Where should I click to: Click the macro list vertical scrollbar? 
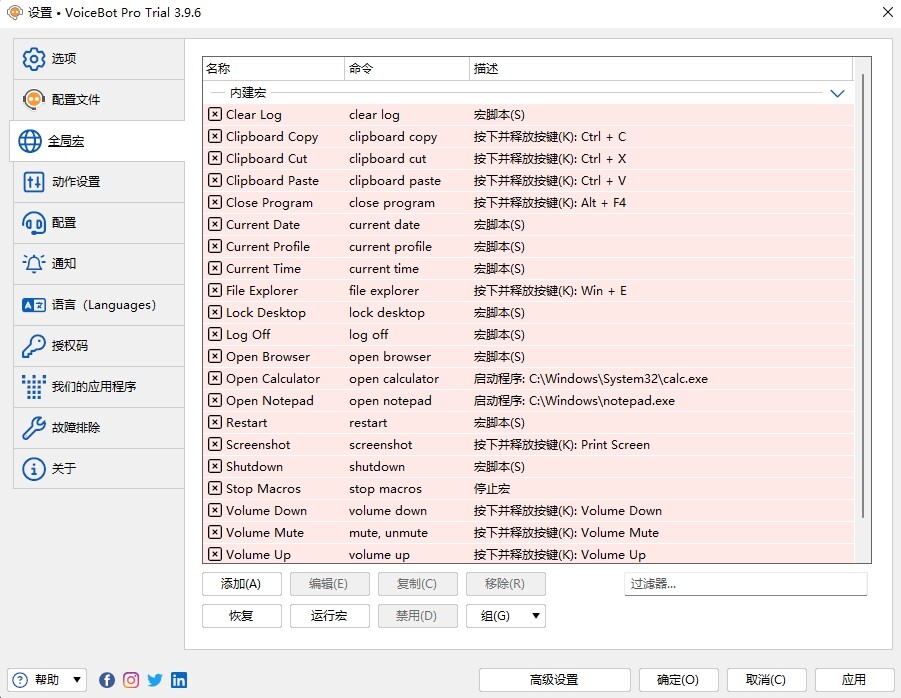tap(863, 296)
